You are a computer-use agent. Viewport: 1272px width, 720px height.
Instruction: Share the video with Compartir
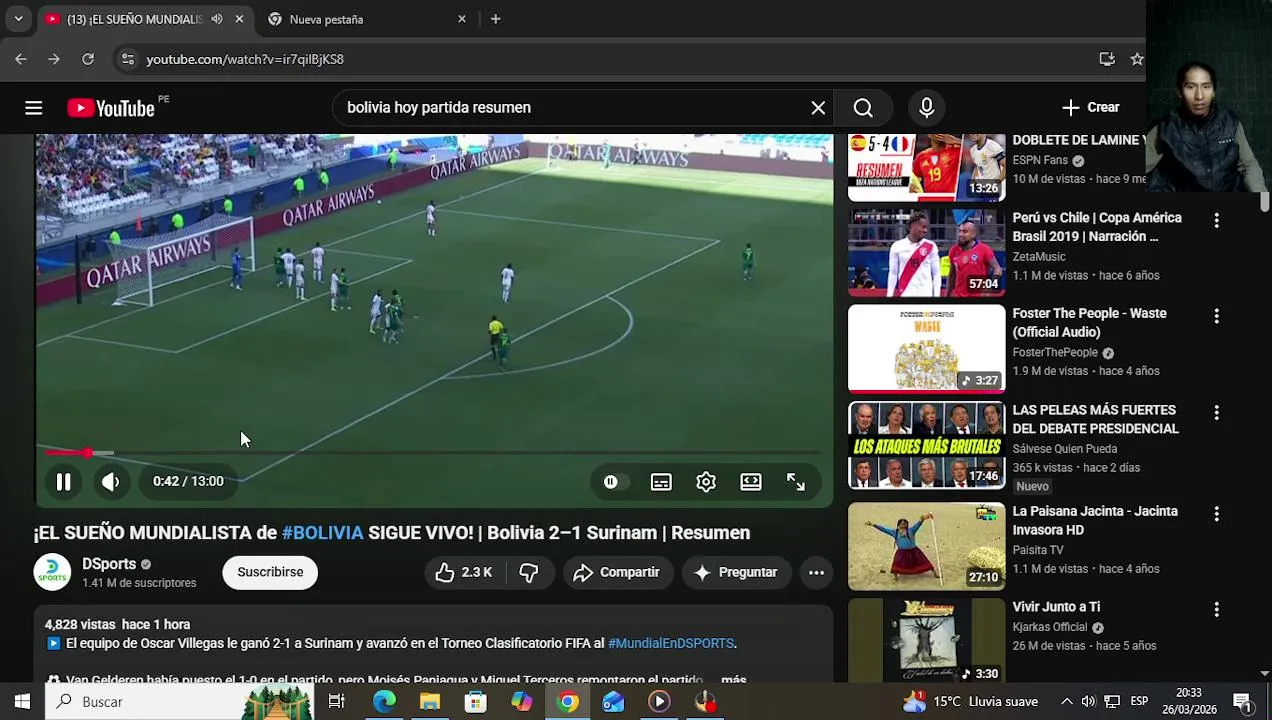point(617,572)
